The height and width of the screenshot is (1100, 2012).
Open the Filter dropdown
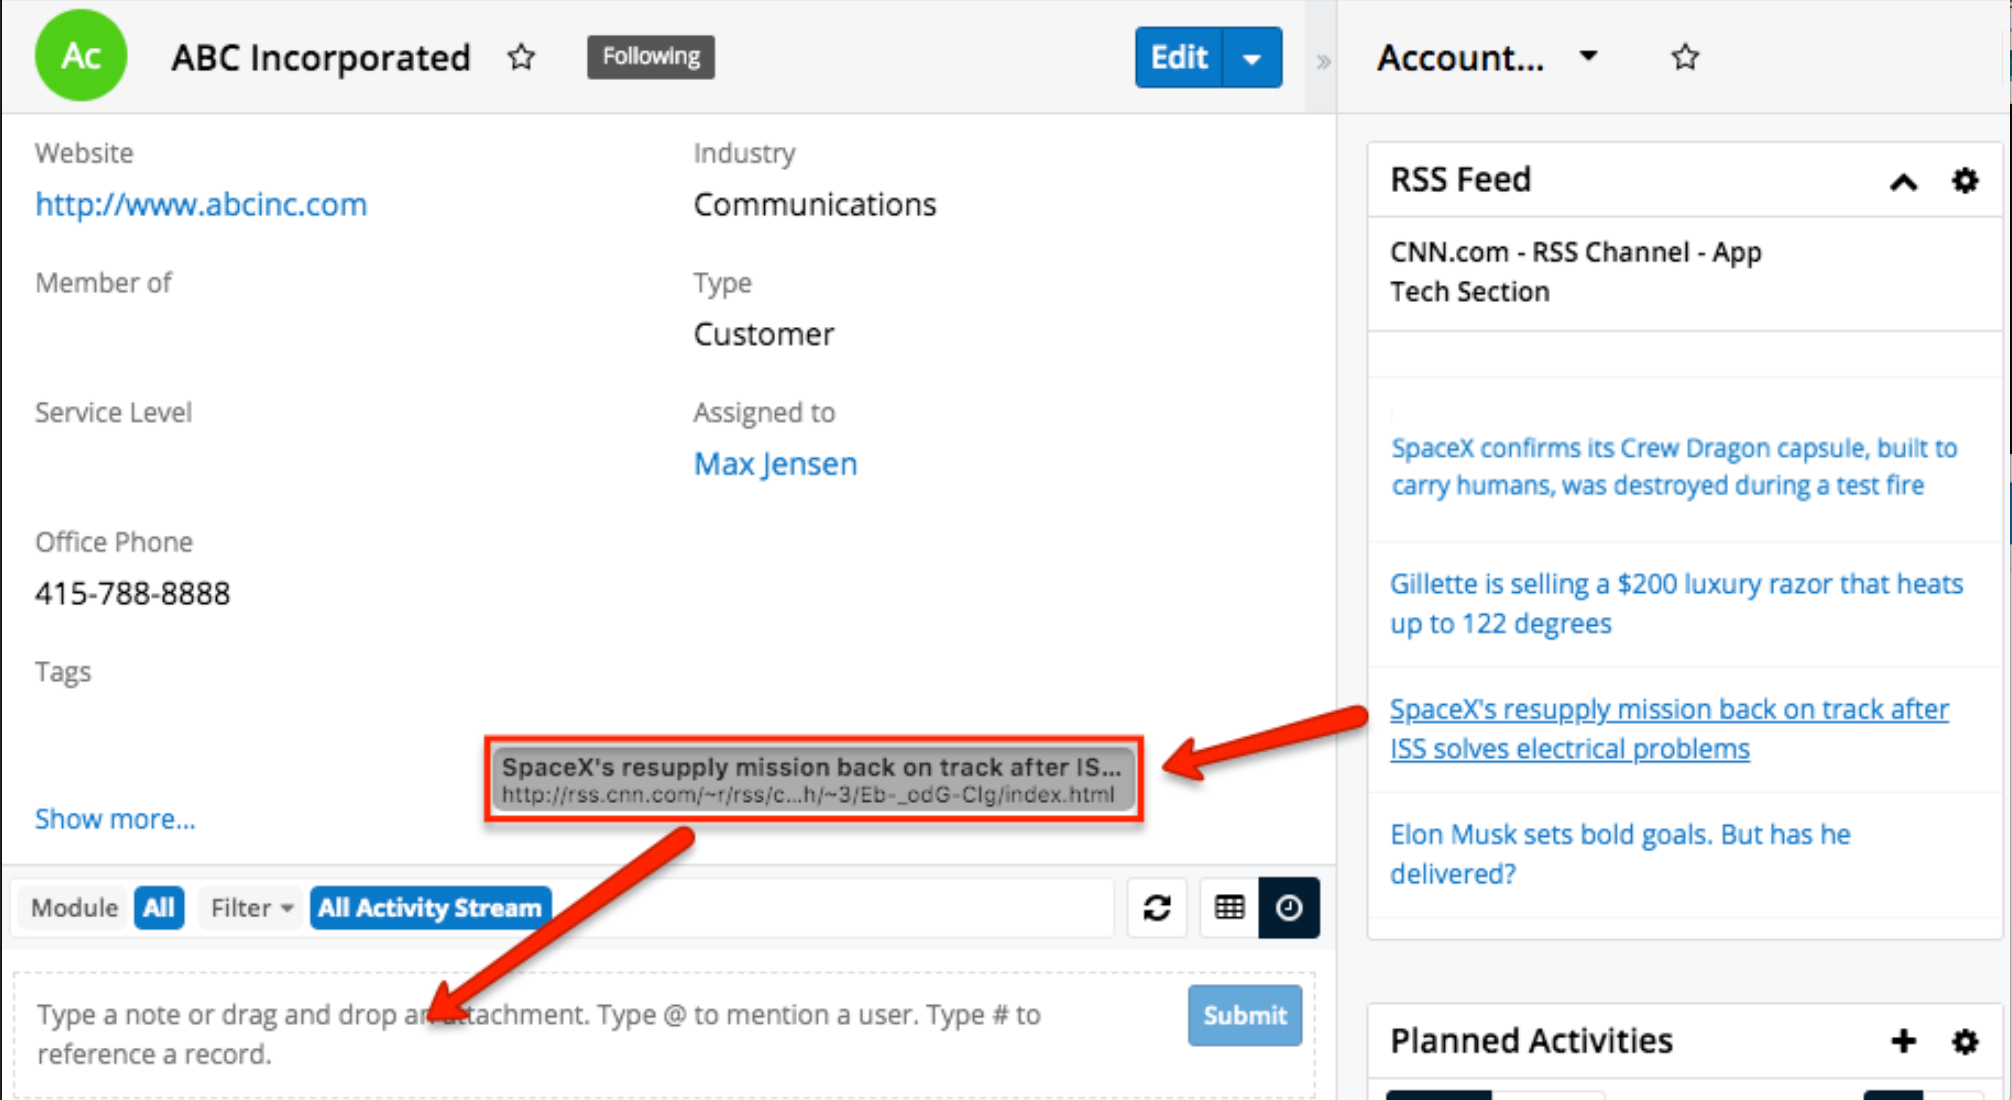click(251, 908)
